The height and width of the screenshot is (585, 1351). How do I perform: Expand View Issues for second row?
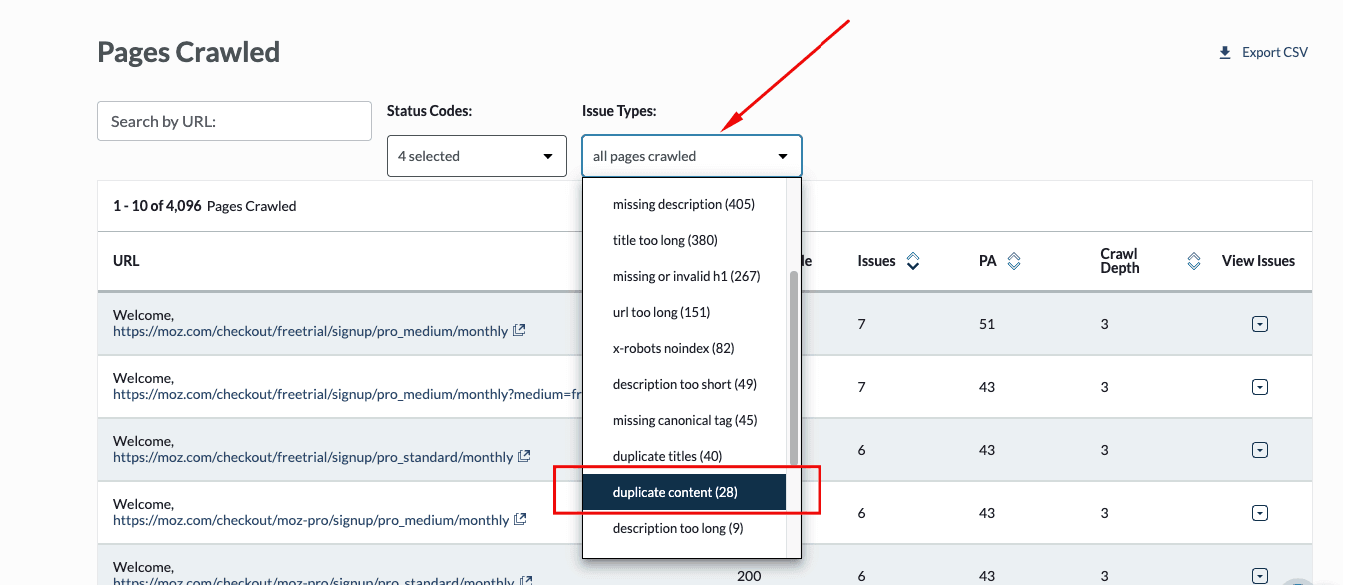click(1260, 387)
